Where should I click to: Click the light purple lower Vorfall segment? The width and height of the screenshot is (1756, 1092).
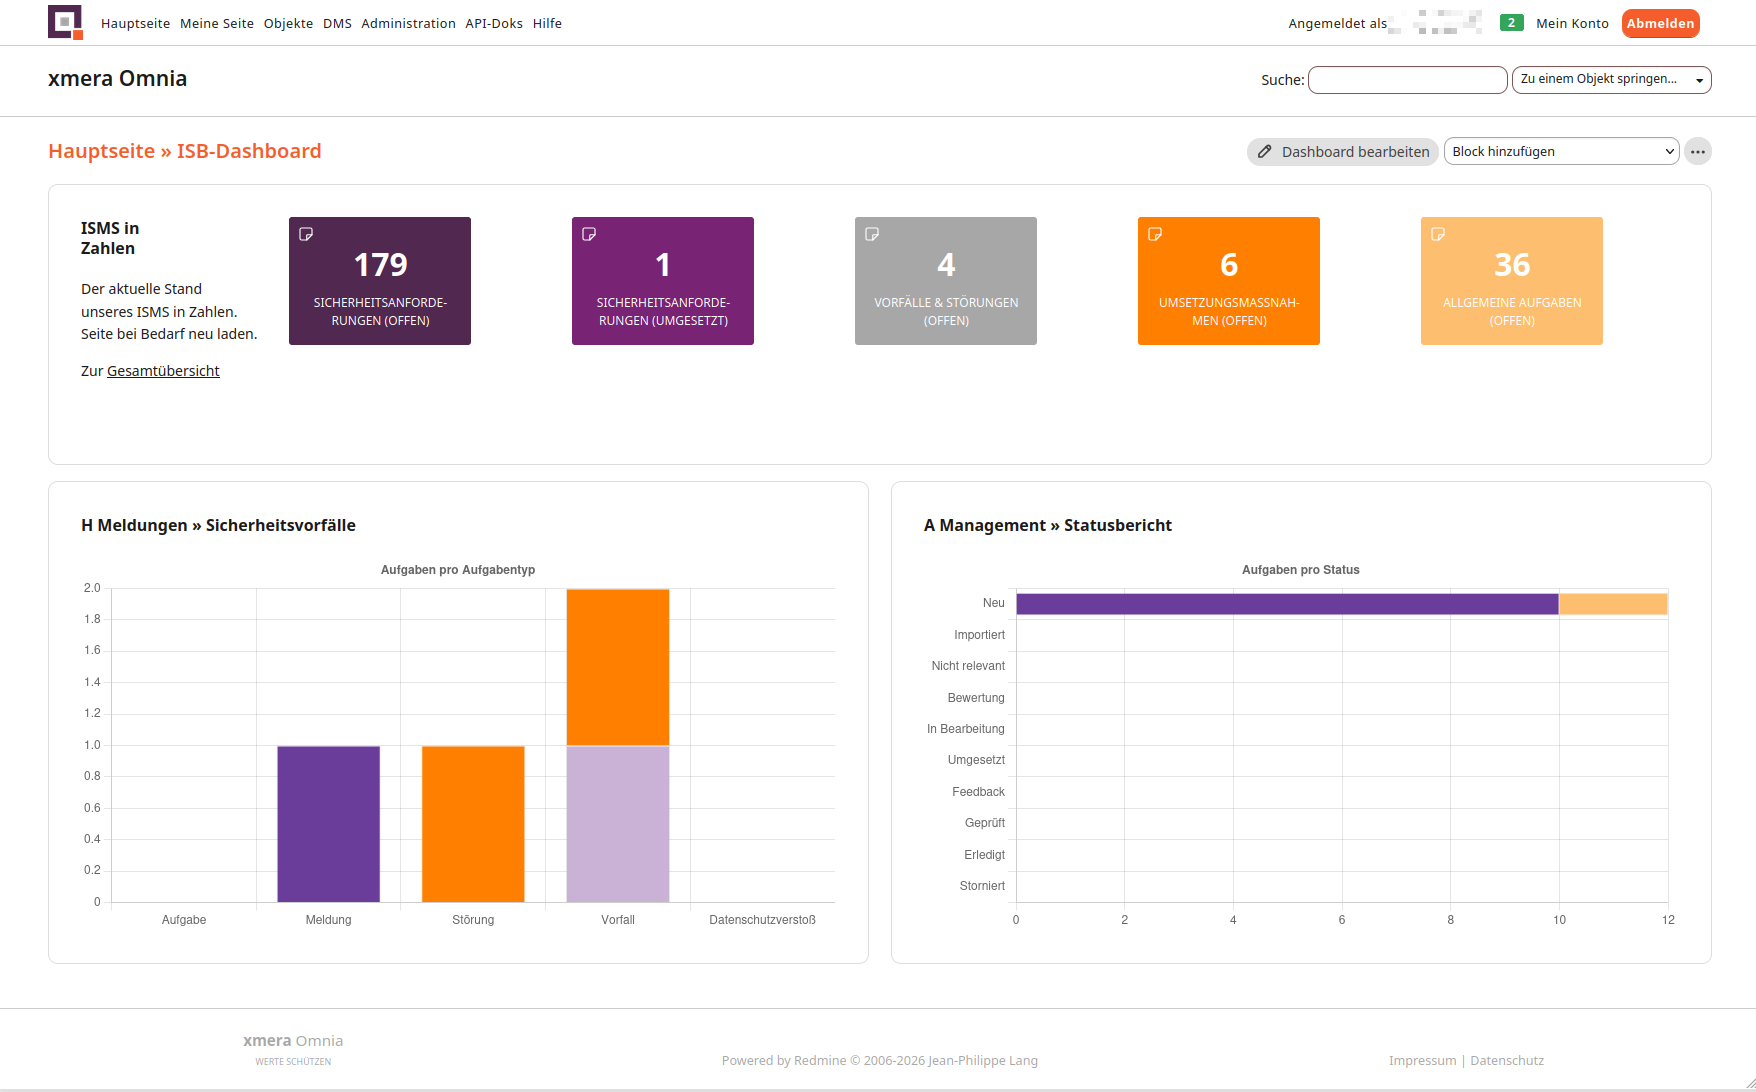pos(618,824)
